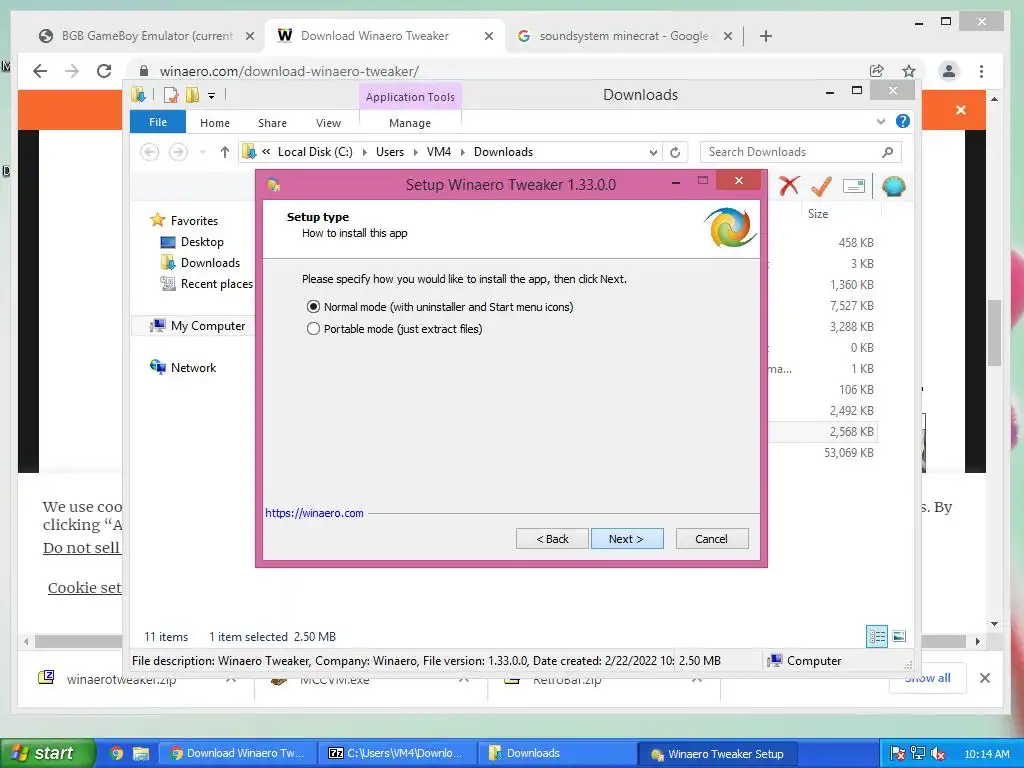Select Favorites in navigation pane
Image resolution: width=1024 pixels, height=768 pixels.
(194, 221)
